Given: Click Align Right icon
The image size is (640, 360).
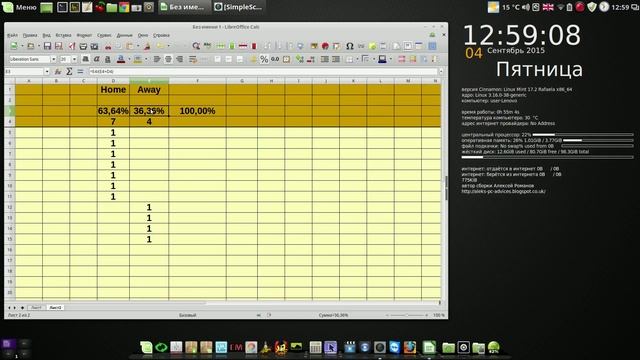Looking at the screenshot, I should click(x=180, y=60).
